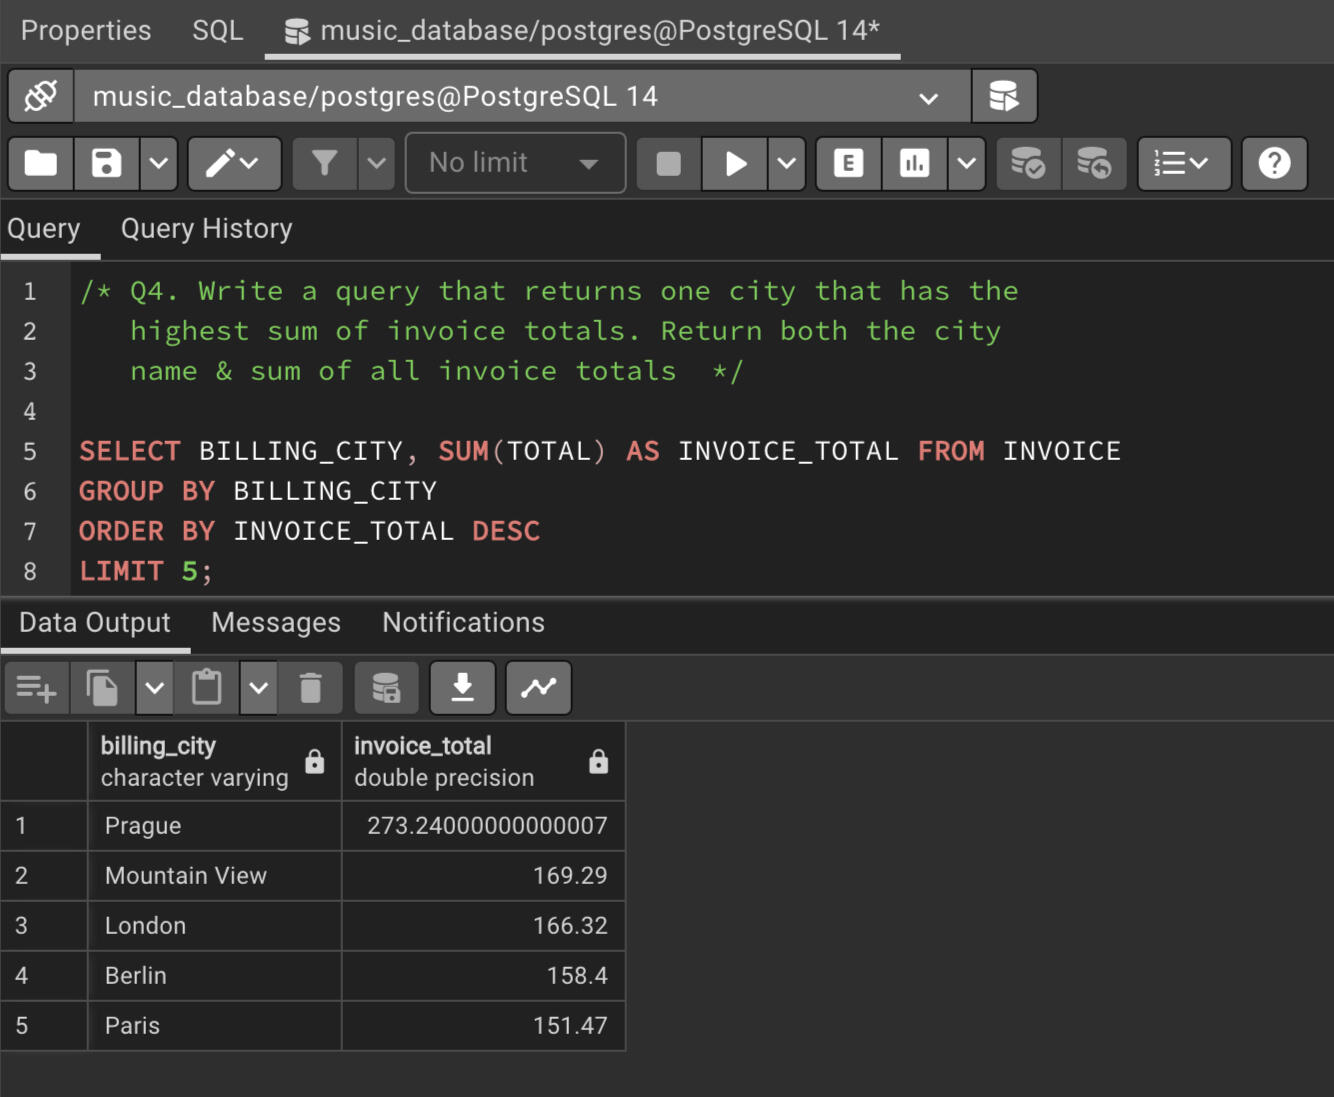
Task: Save the query file with disk icon
Action: [106, 164]
